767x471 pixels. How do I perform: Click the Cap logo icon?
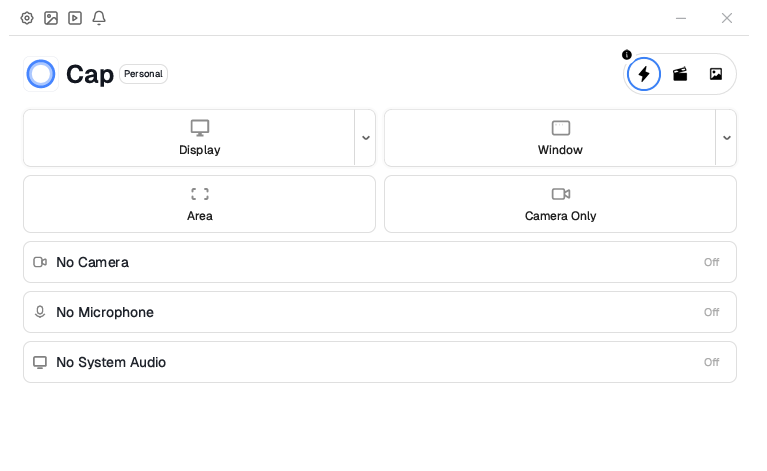(41, 74)
